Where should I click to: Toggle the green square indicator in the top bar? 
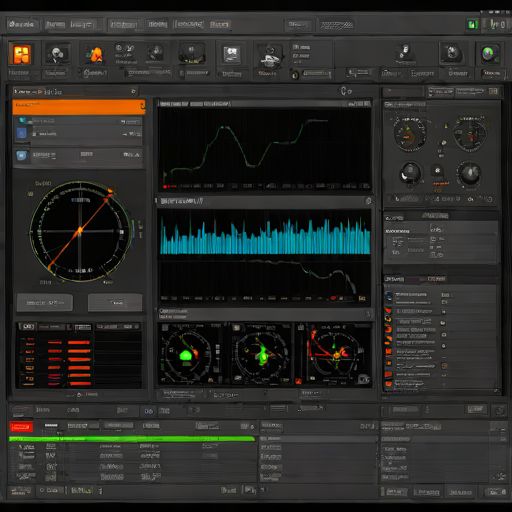472,24
